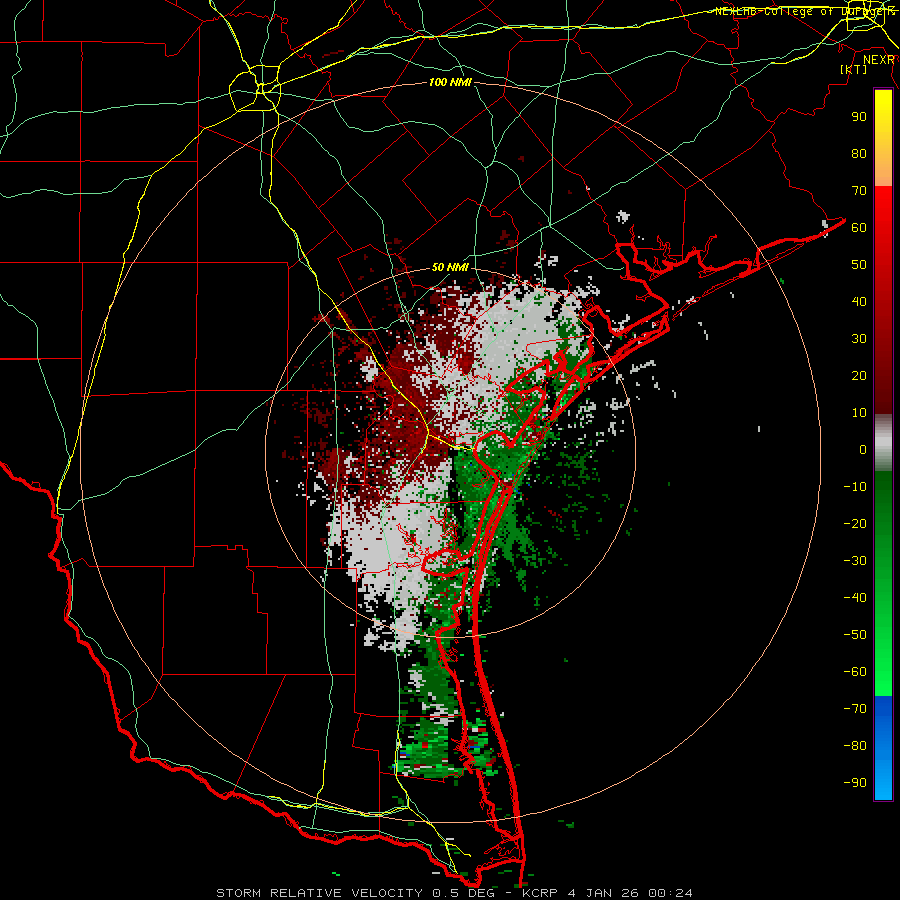This screenshot has height=900, width=900.
Task: Select the "10" velocity scale label
Action: click(859, 413)
